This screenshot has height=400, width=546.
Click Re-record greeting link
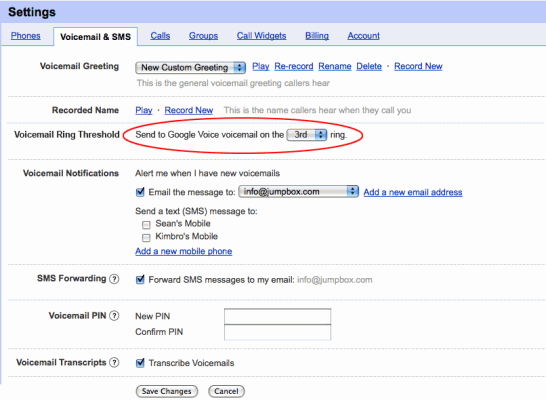(x=294, y=66)
